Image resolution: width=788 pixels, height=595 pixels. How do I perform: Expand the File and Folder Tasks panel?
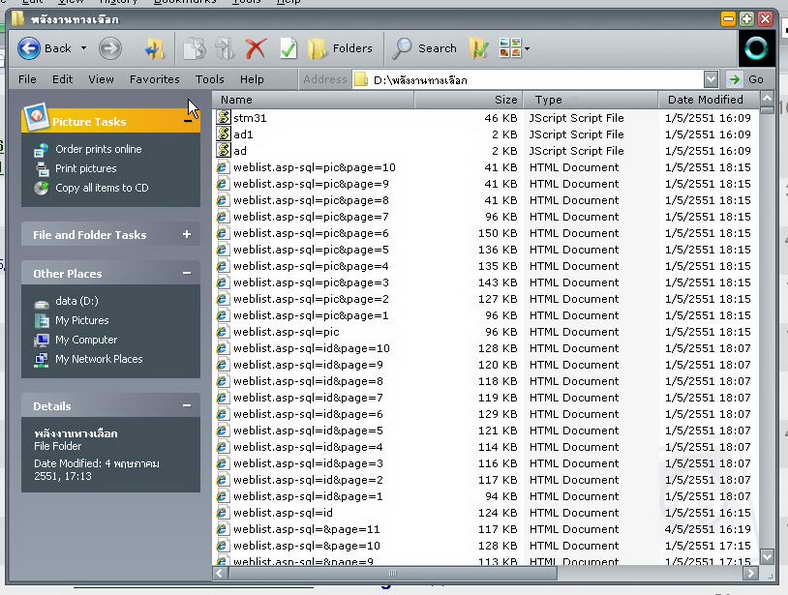(186, 235)
